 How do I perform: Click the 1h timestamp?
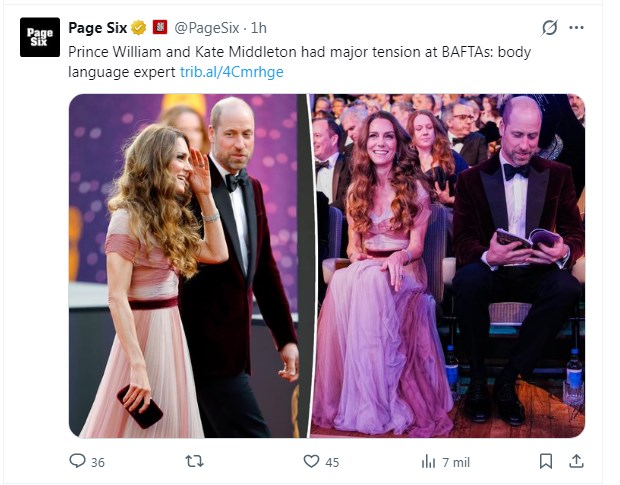pos(260,27)
